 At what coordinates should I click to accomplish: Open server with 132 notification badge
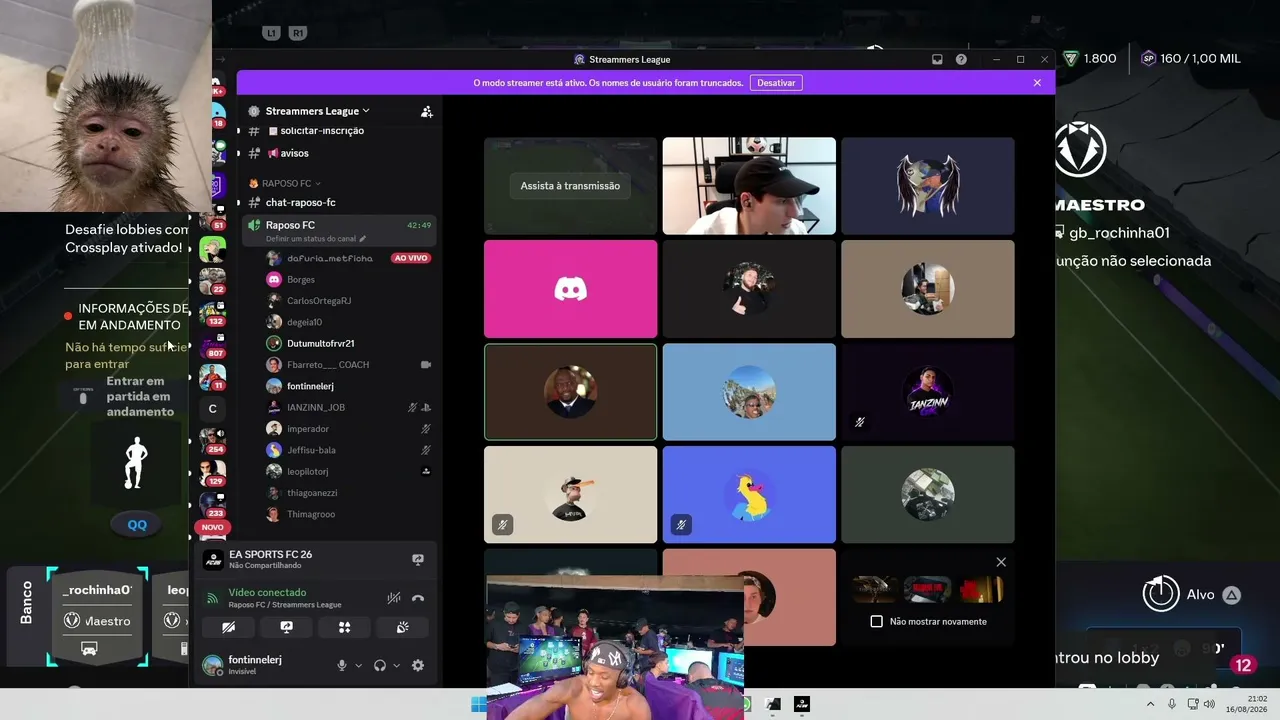[212, 312]
